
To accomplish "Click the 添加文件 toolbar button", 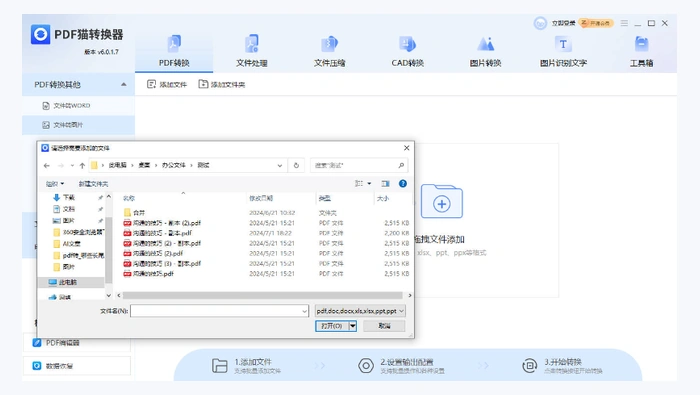I will tap(167, 84).
